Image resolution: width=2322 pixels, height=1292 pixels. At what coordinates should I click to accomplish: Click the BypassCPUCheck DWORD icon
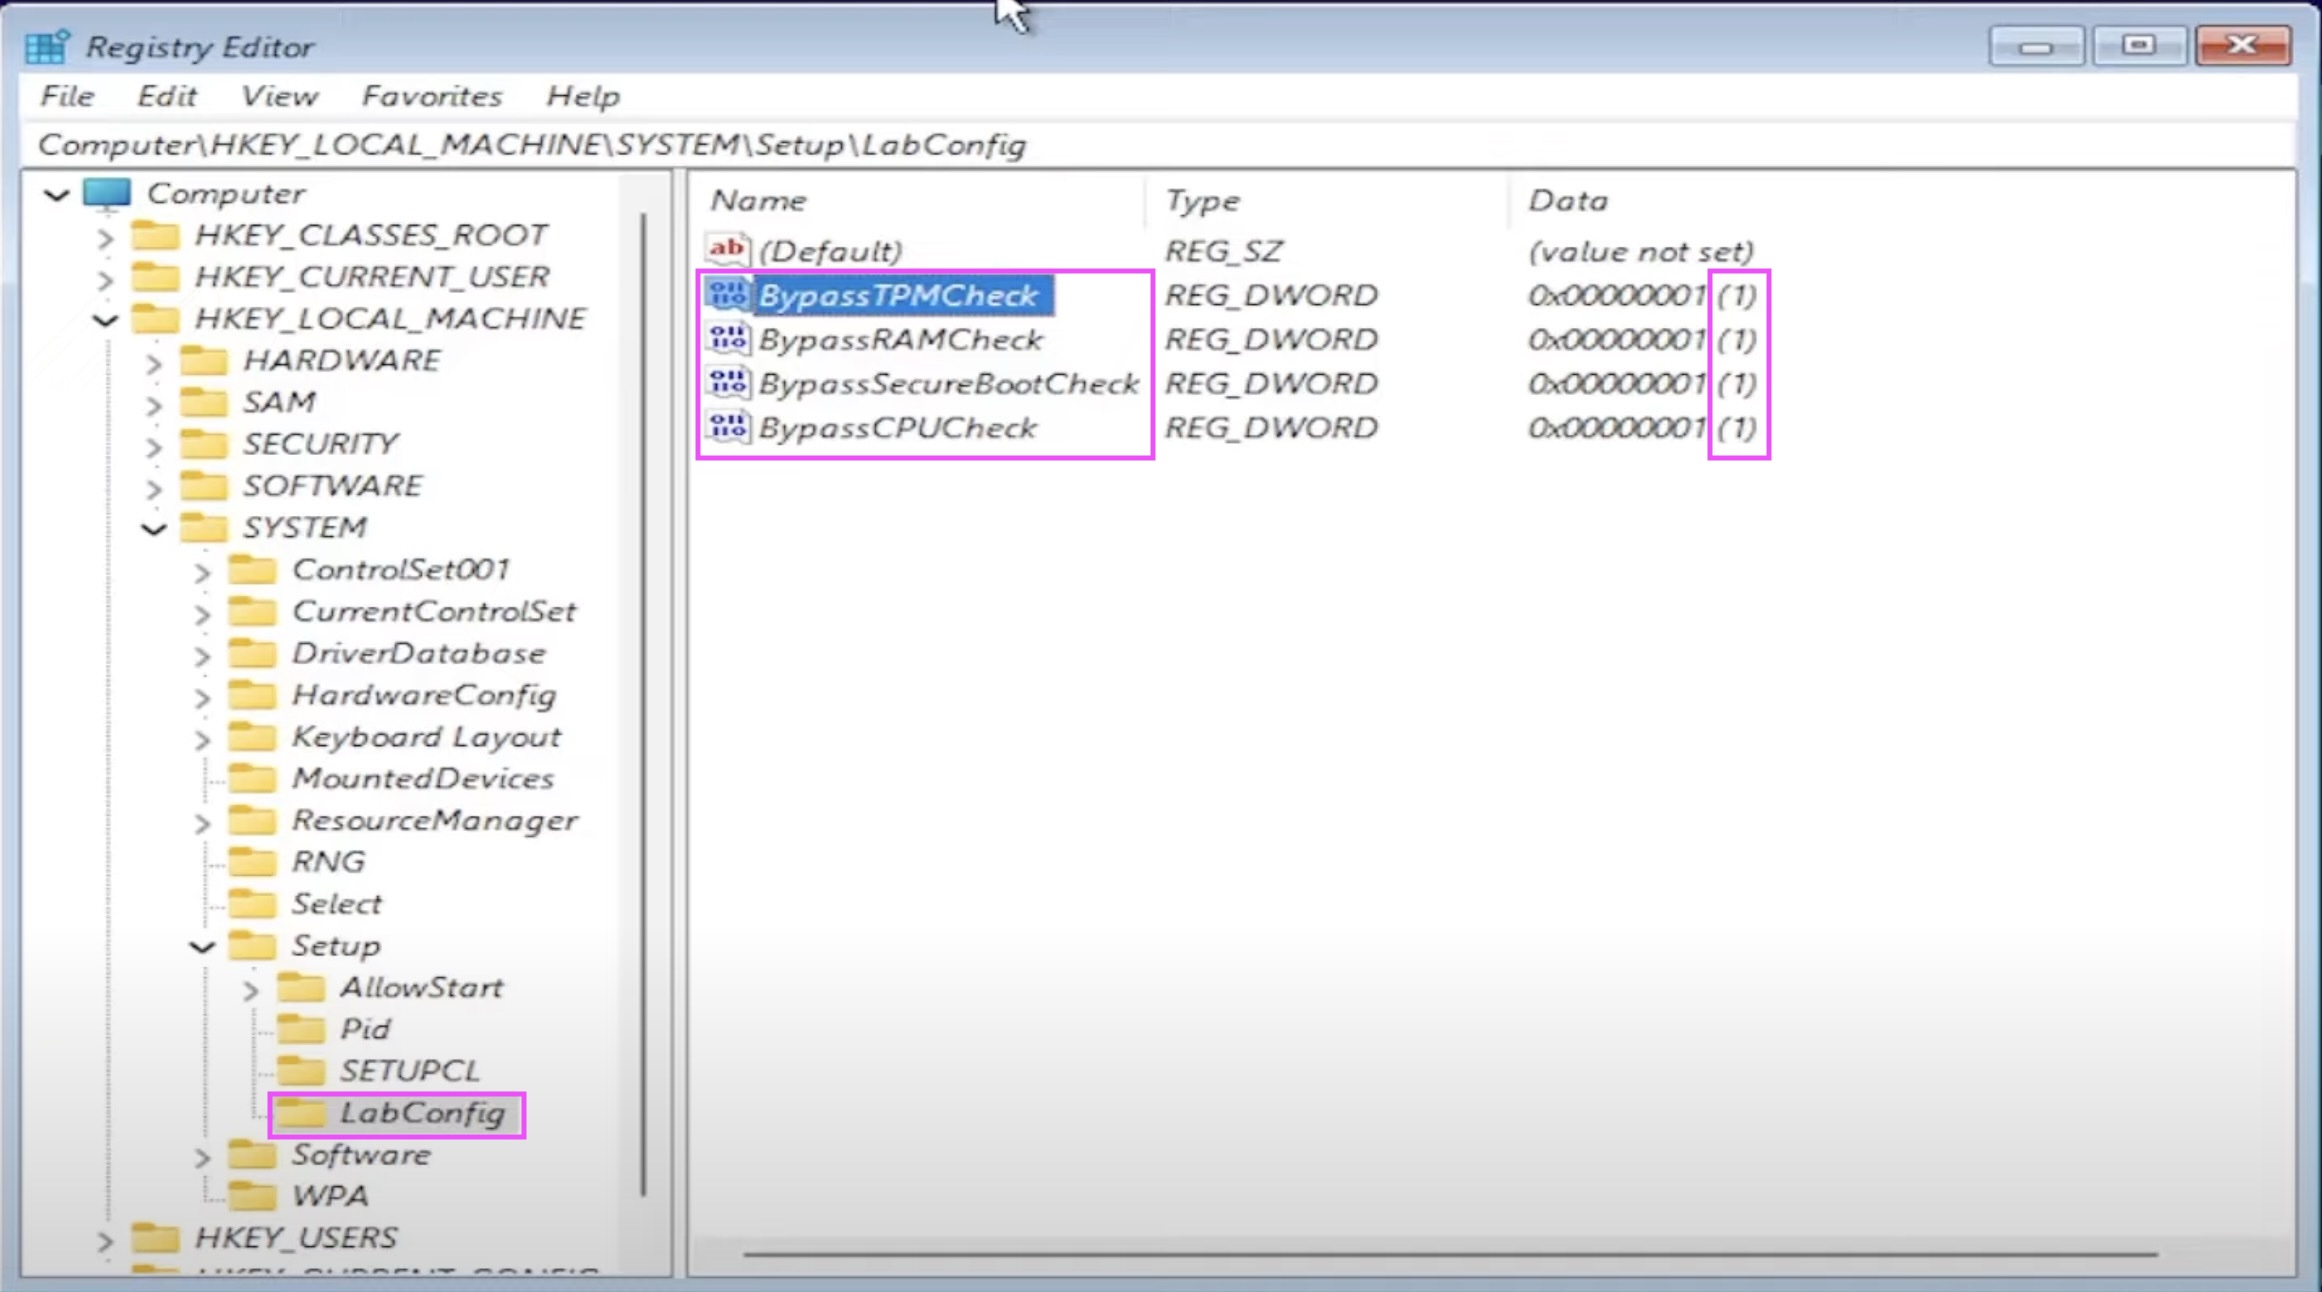point(727,427)
